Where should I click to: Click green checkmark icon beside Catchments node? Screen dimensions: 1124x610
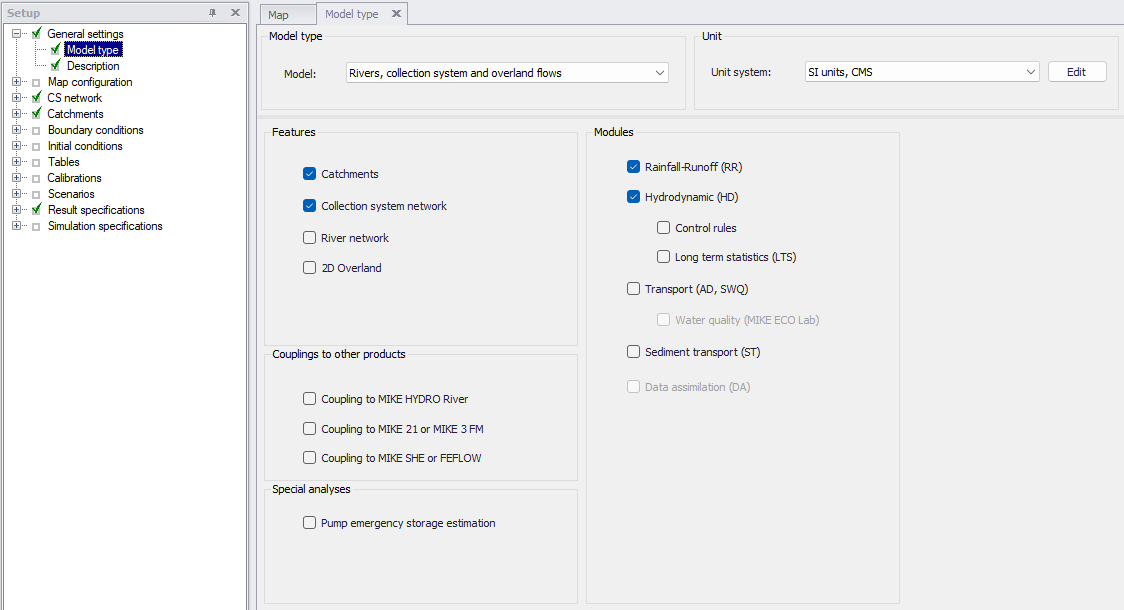pyautogui.click(x=37, y=113)
